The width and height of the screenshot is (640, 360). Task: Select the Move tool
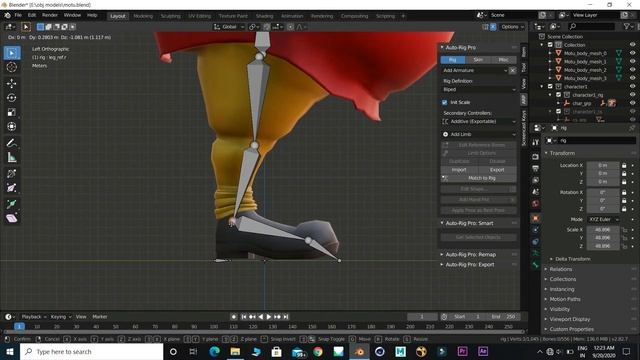12,83
